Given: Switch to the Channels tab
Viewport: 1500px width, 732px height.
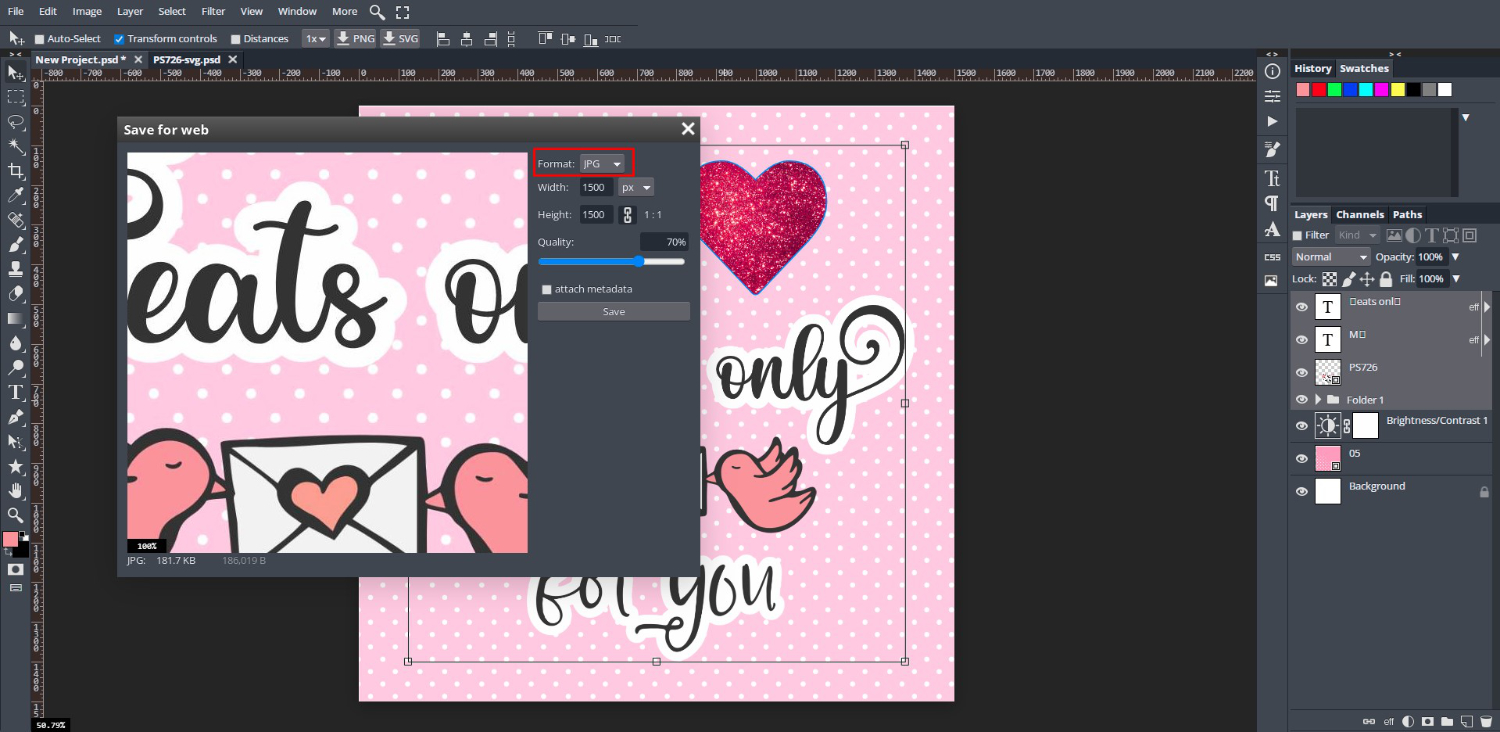Looking at the screenshot, I should [1360, 214].
